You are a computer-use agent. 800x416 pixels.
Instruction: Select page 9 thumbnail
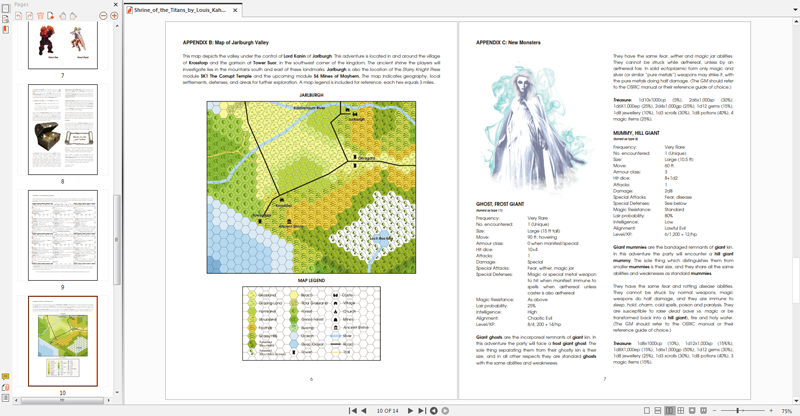62,235
